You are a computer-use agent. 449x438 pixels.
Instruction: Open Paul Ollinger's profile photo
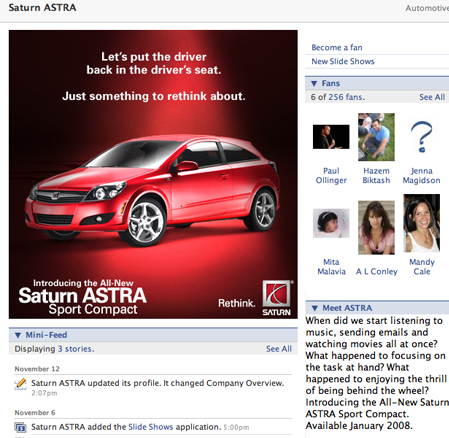pos(331,137)
